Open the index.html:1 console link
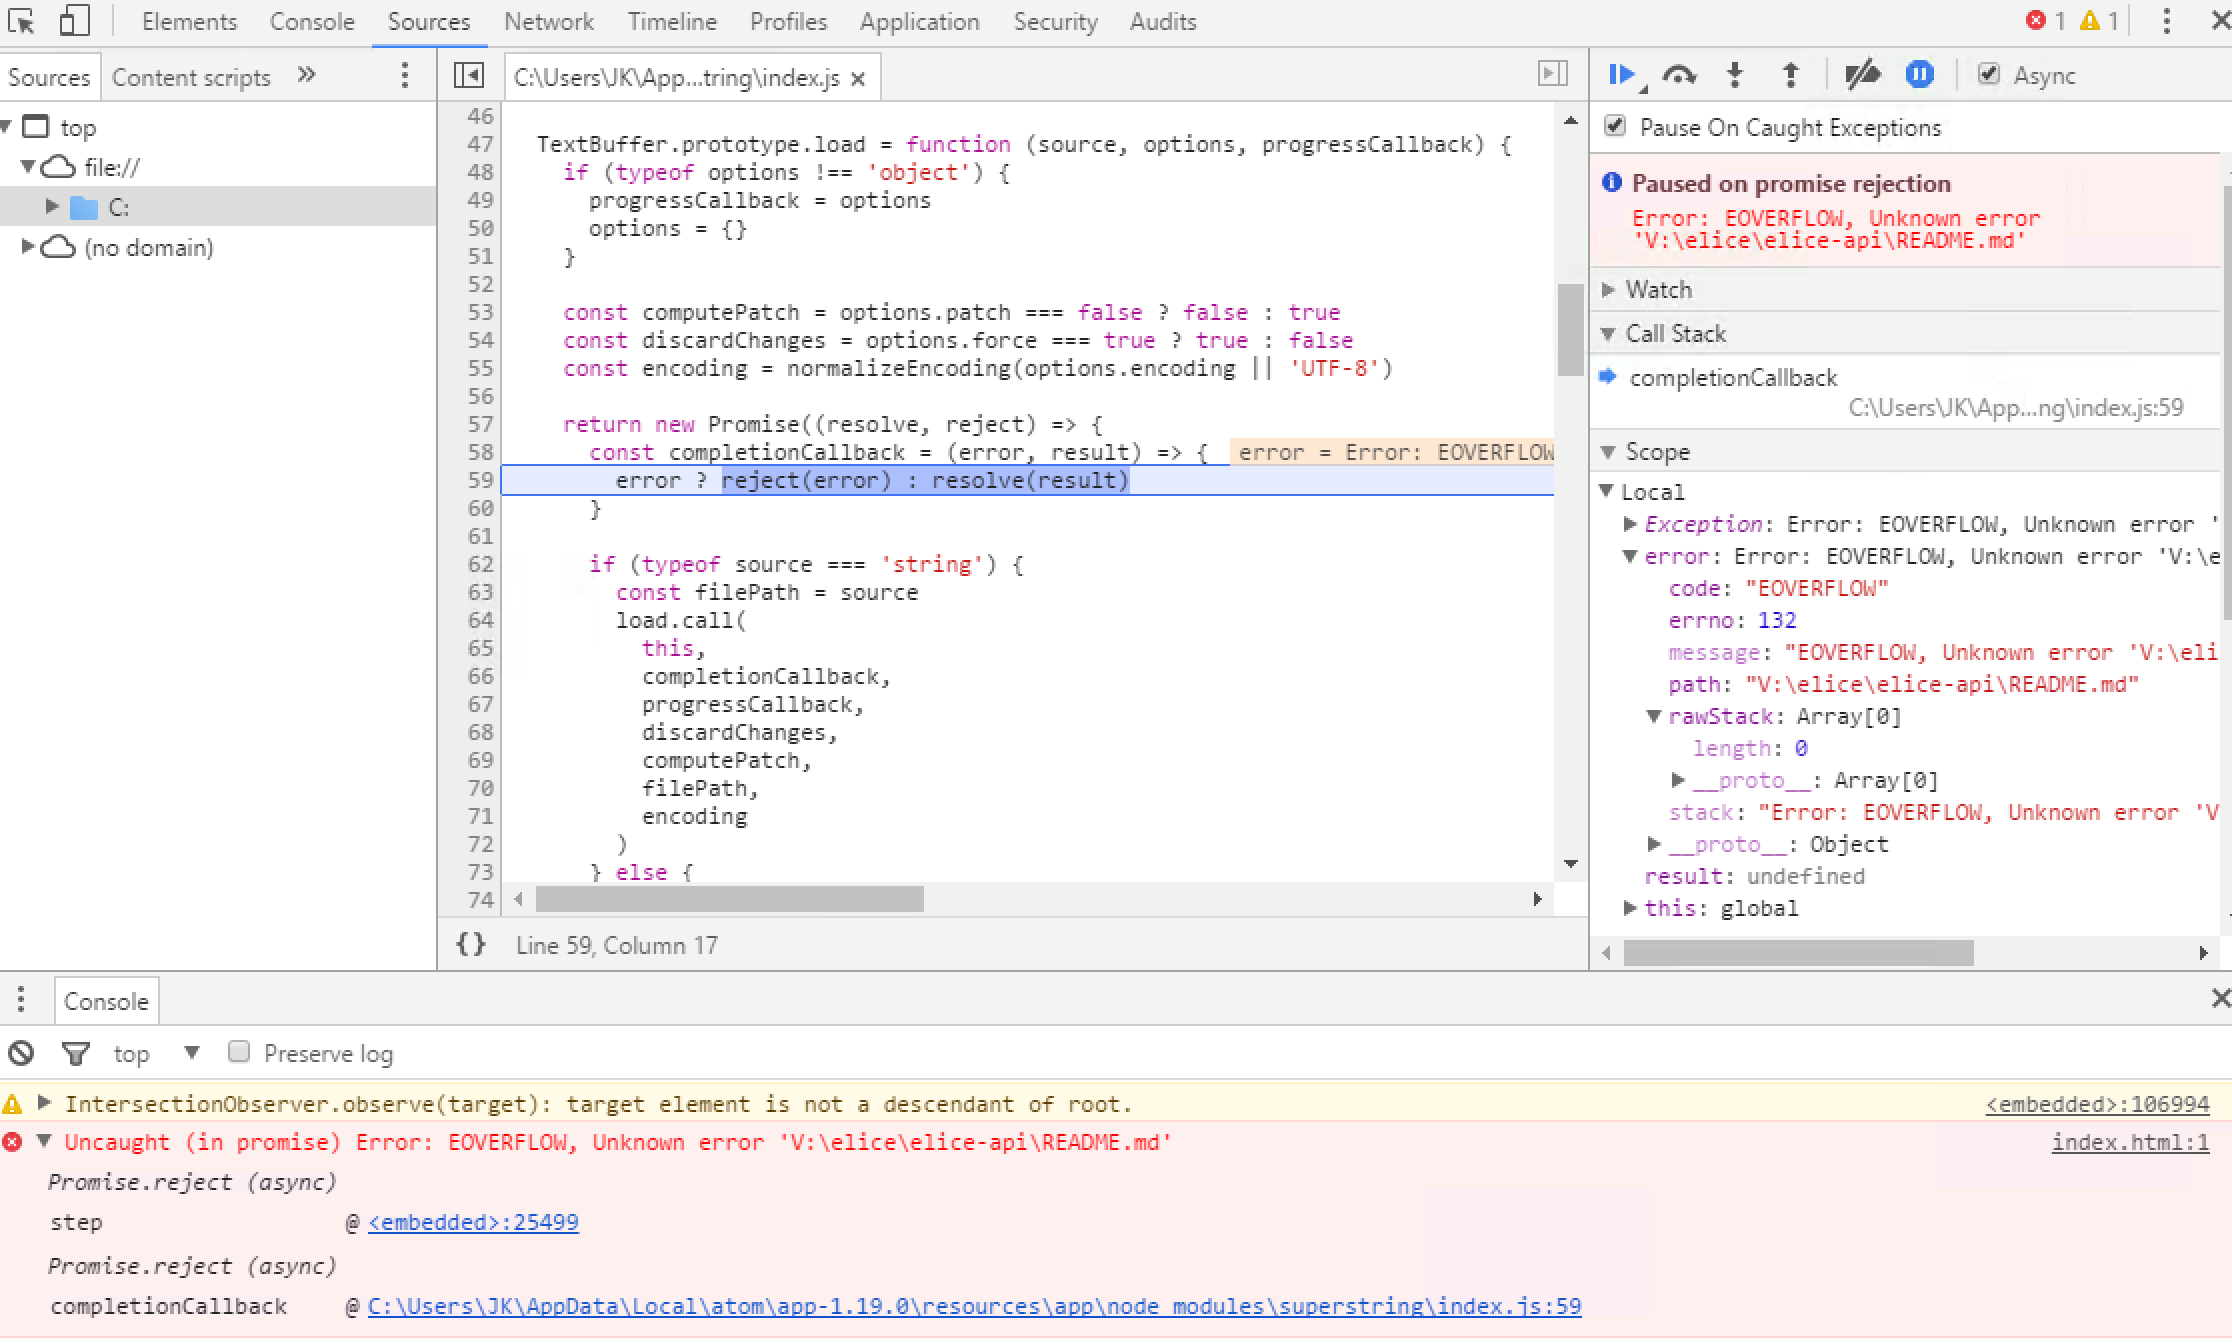The image size is (2232, 1344). coord(2130,1141)
